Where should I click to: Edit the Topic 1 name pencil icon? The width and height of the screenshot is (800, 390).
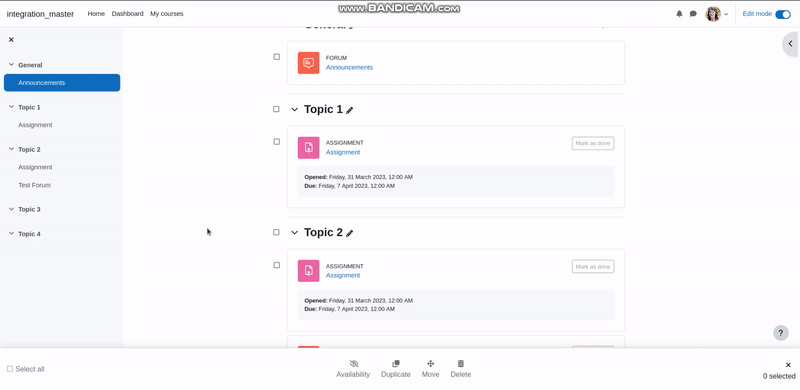(x=349, y=110)
